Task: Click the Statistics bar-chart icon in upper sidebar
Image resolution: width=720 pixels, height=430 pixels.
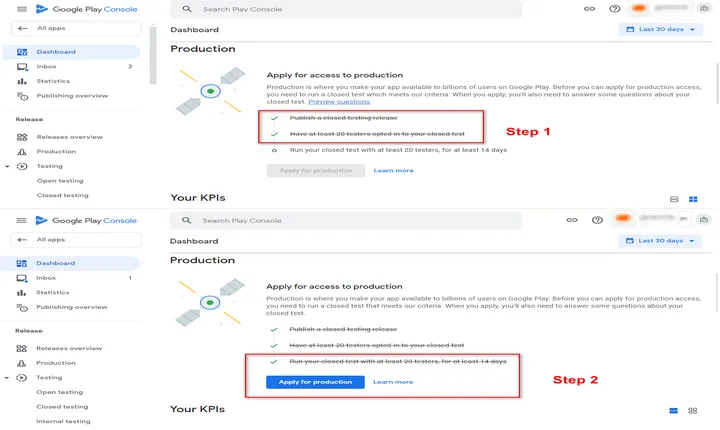Action: pos(22,81)
